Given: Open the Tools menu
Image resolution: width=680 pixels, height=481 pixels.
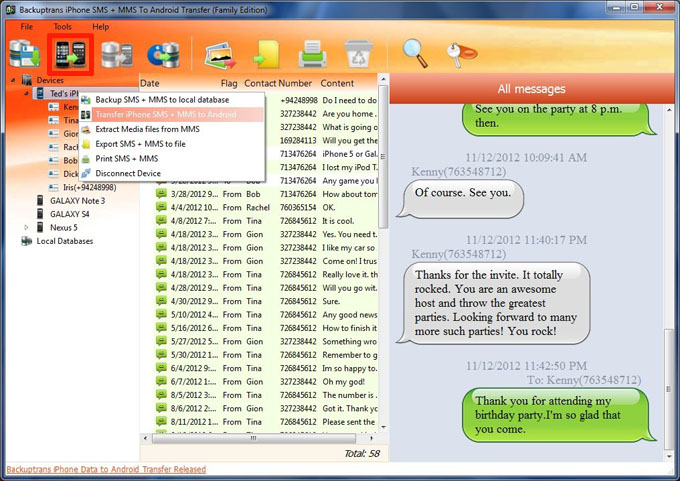Looking at the screenshot, I should (62, 26).
